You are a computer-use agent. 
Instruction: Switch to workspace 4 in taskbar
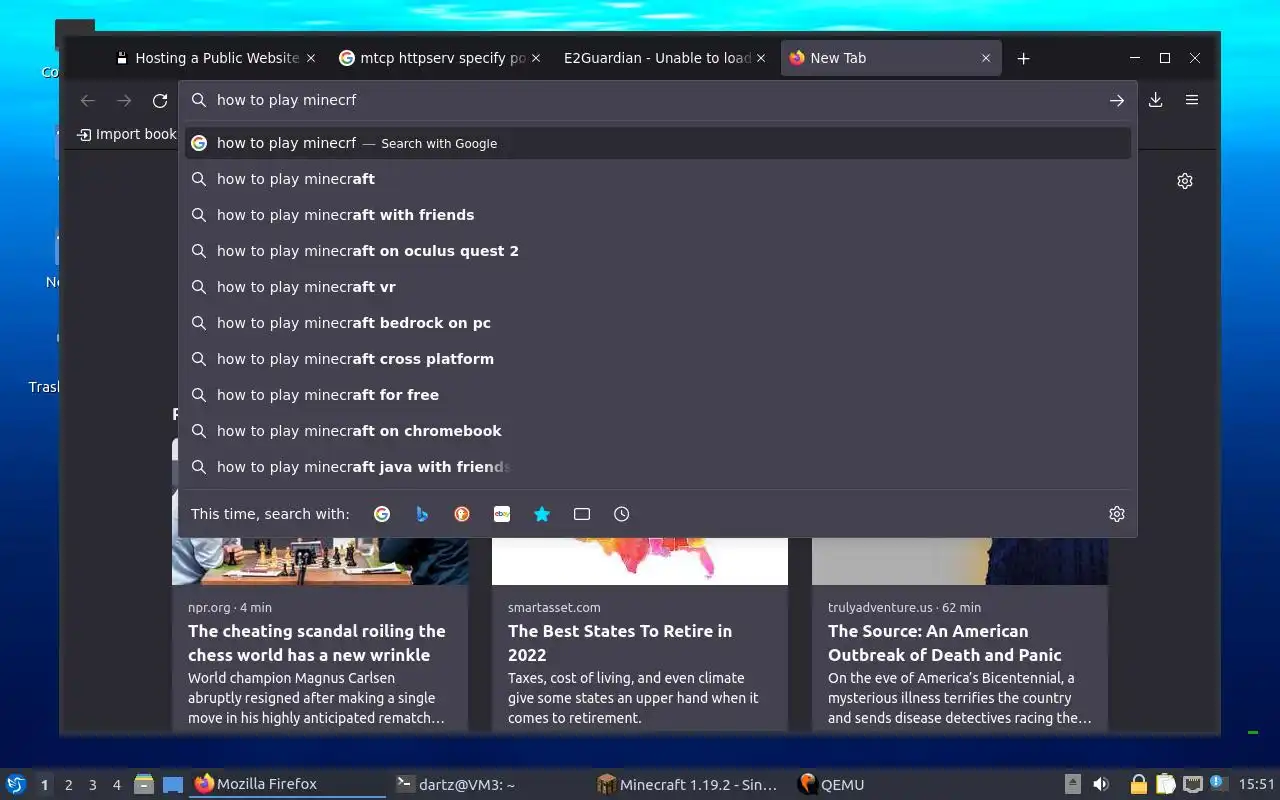(x=116, y=785)
